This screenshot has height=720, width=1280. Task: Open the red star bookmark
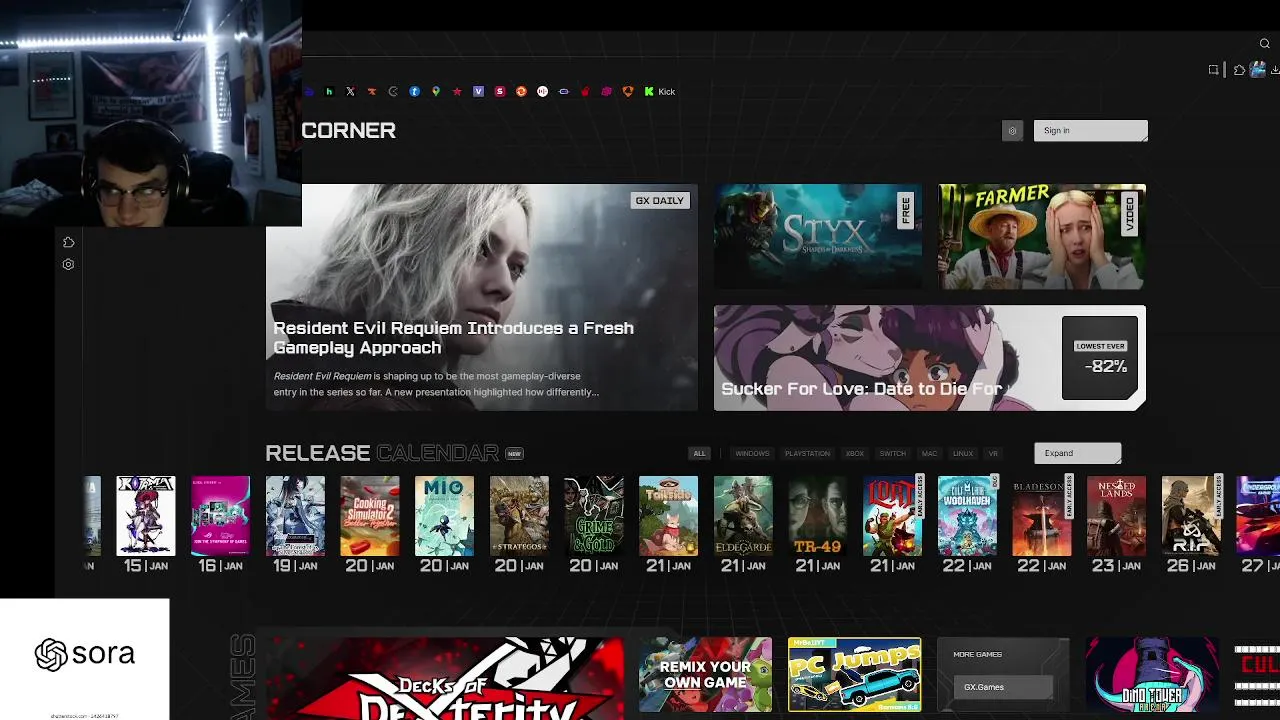click(x=457, y=91)
